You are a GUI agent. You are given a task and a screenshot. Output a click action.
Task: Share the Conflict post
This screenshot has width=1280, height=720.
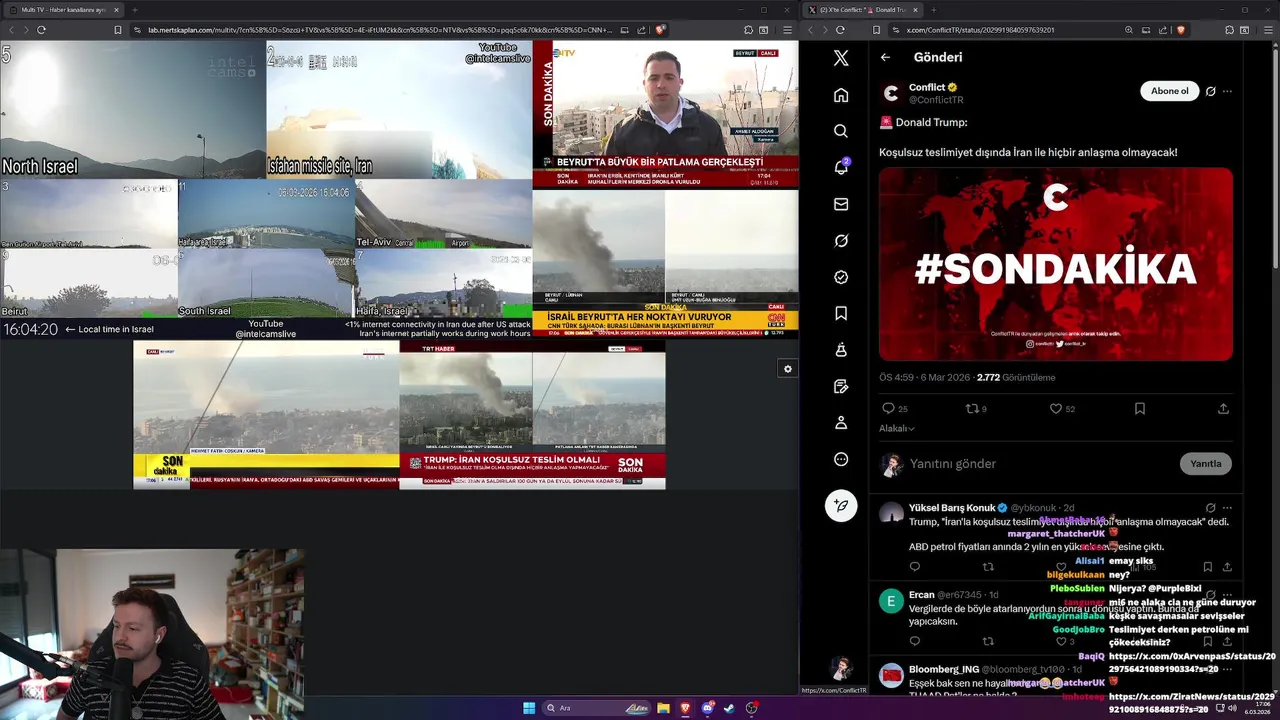1223,409
